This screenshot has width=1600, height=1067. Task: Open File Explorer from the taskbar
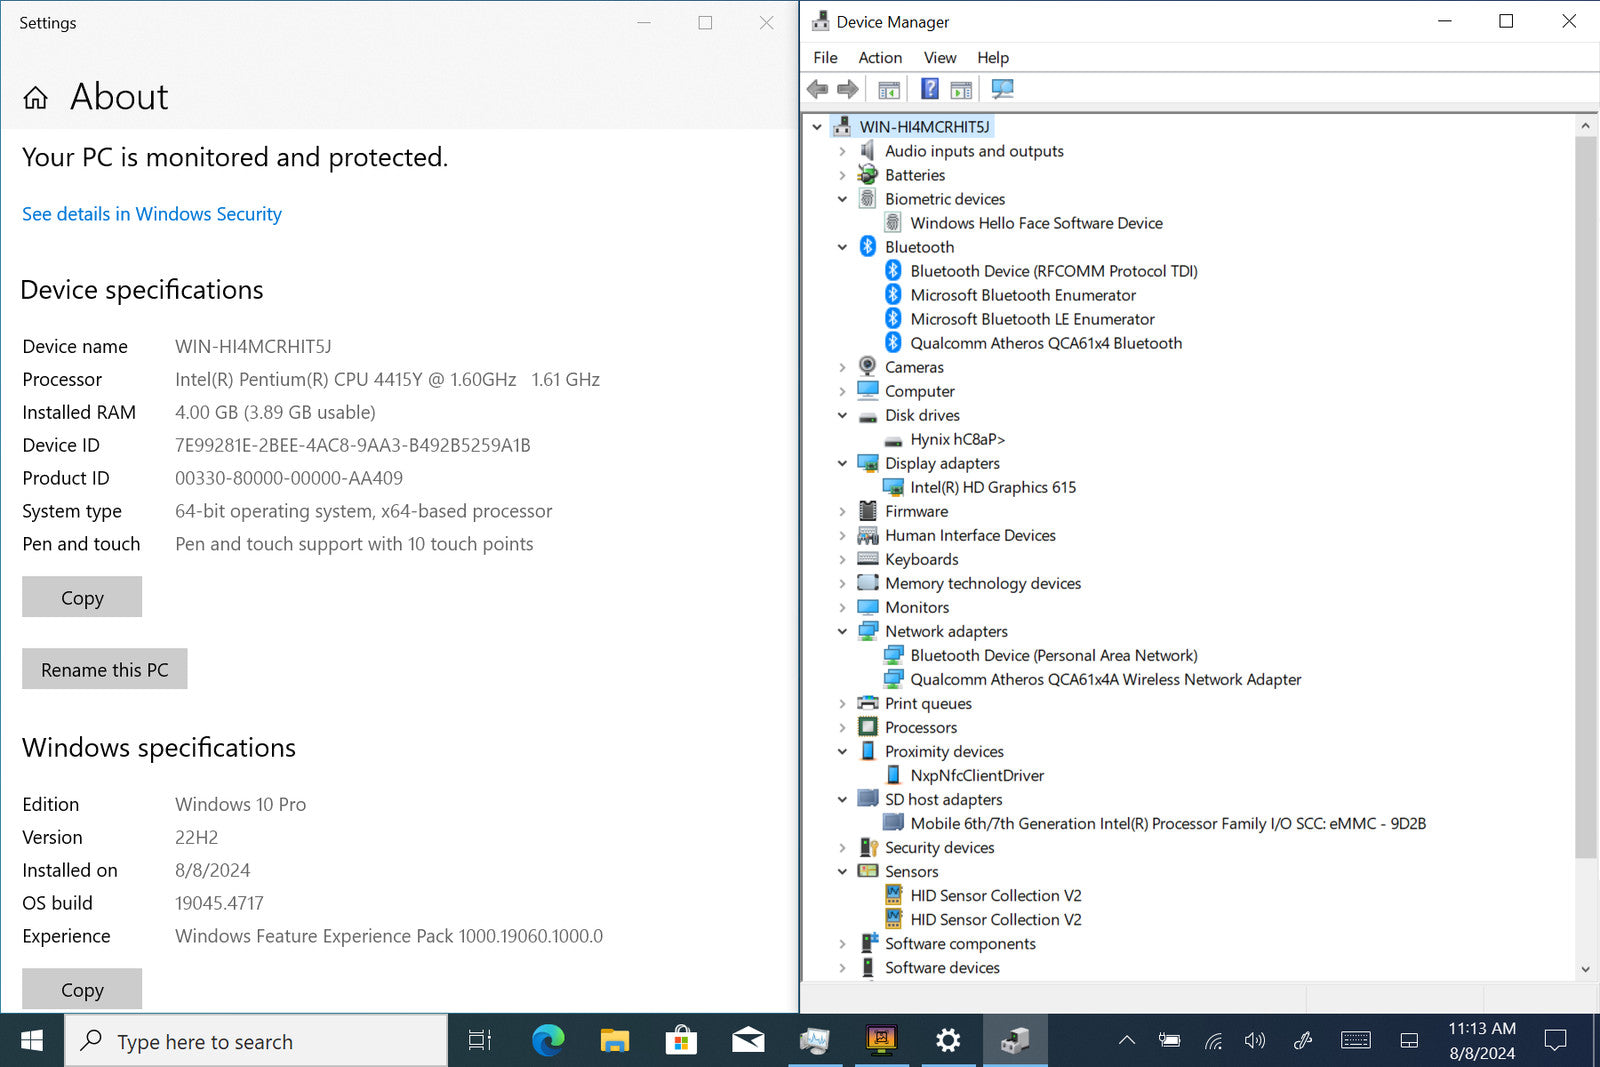click(614, 1041)
